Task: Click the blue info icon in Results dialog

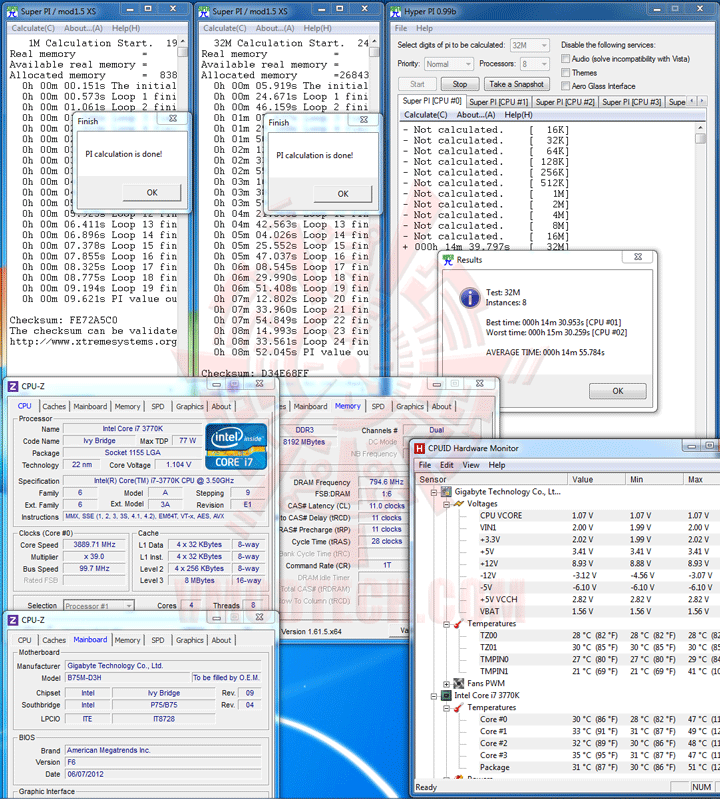Action: click(470, 298)
